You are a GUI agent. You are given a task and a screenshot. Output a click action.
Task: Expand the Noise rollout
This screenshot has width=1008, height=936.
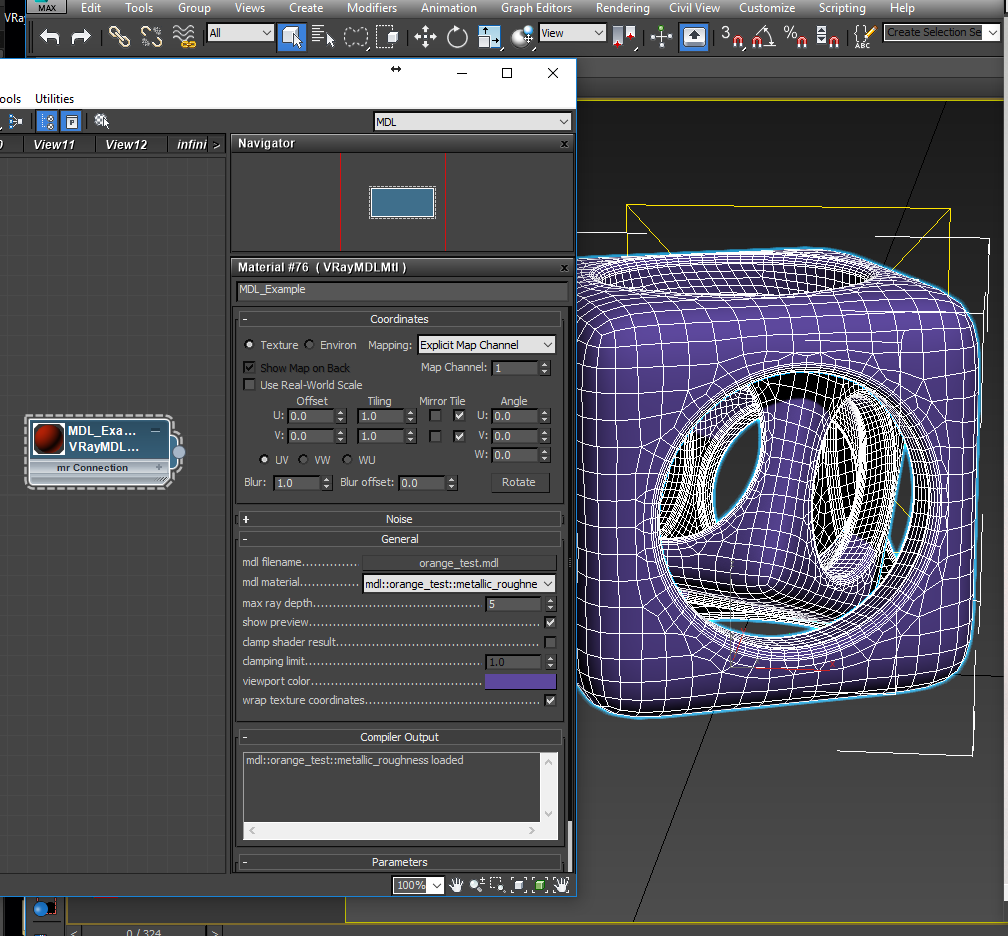click(x=399, y=519)
